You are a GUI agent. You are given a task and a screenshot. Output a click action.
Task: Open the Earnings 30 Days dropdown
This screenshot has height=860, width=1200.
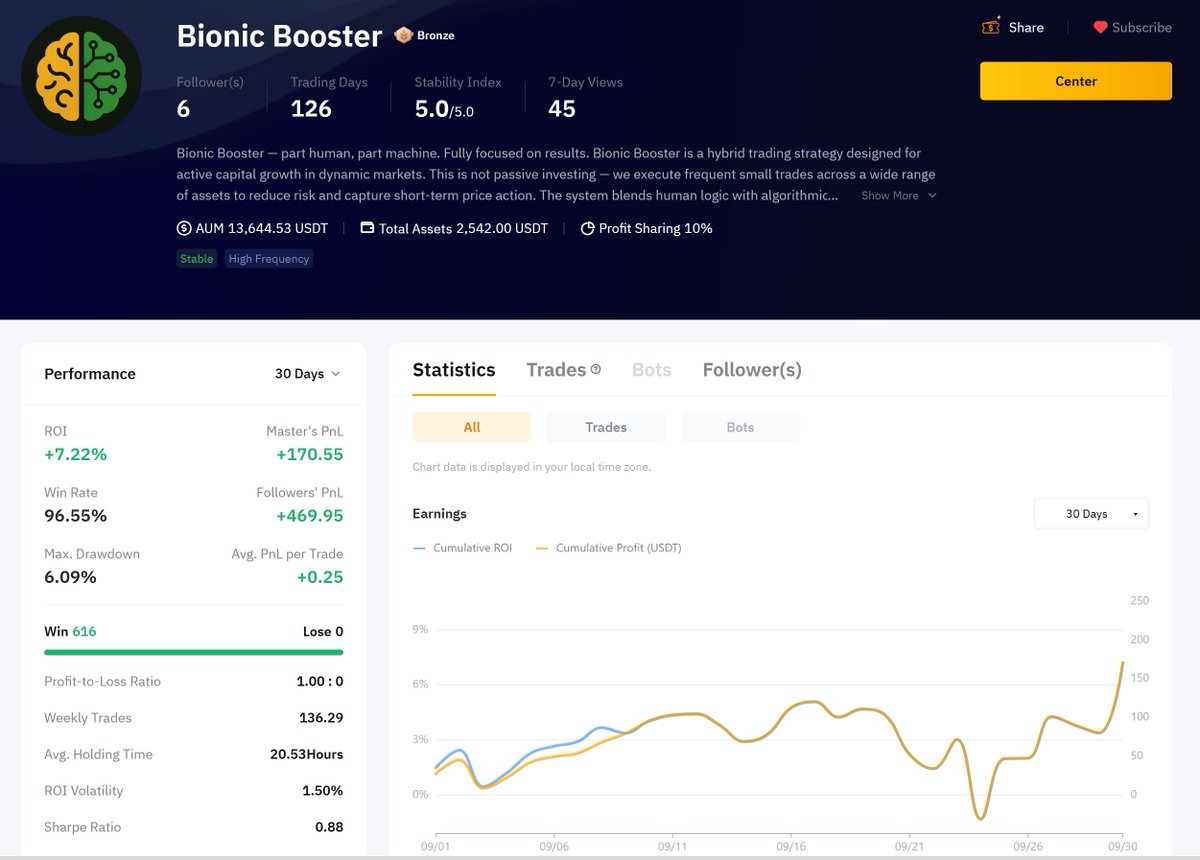pyautogui.click(x=1090, y=512)
